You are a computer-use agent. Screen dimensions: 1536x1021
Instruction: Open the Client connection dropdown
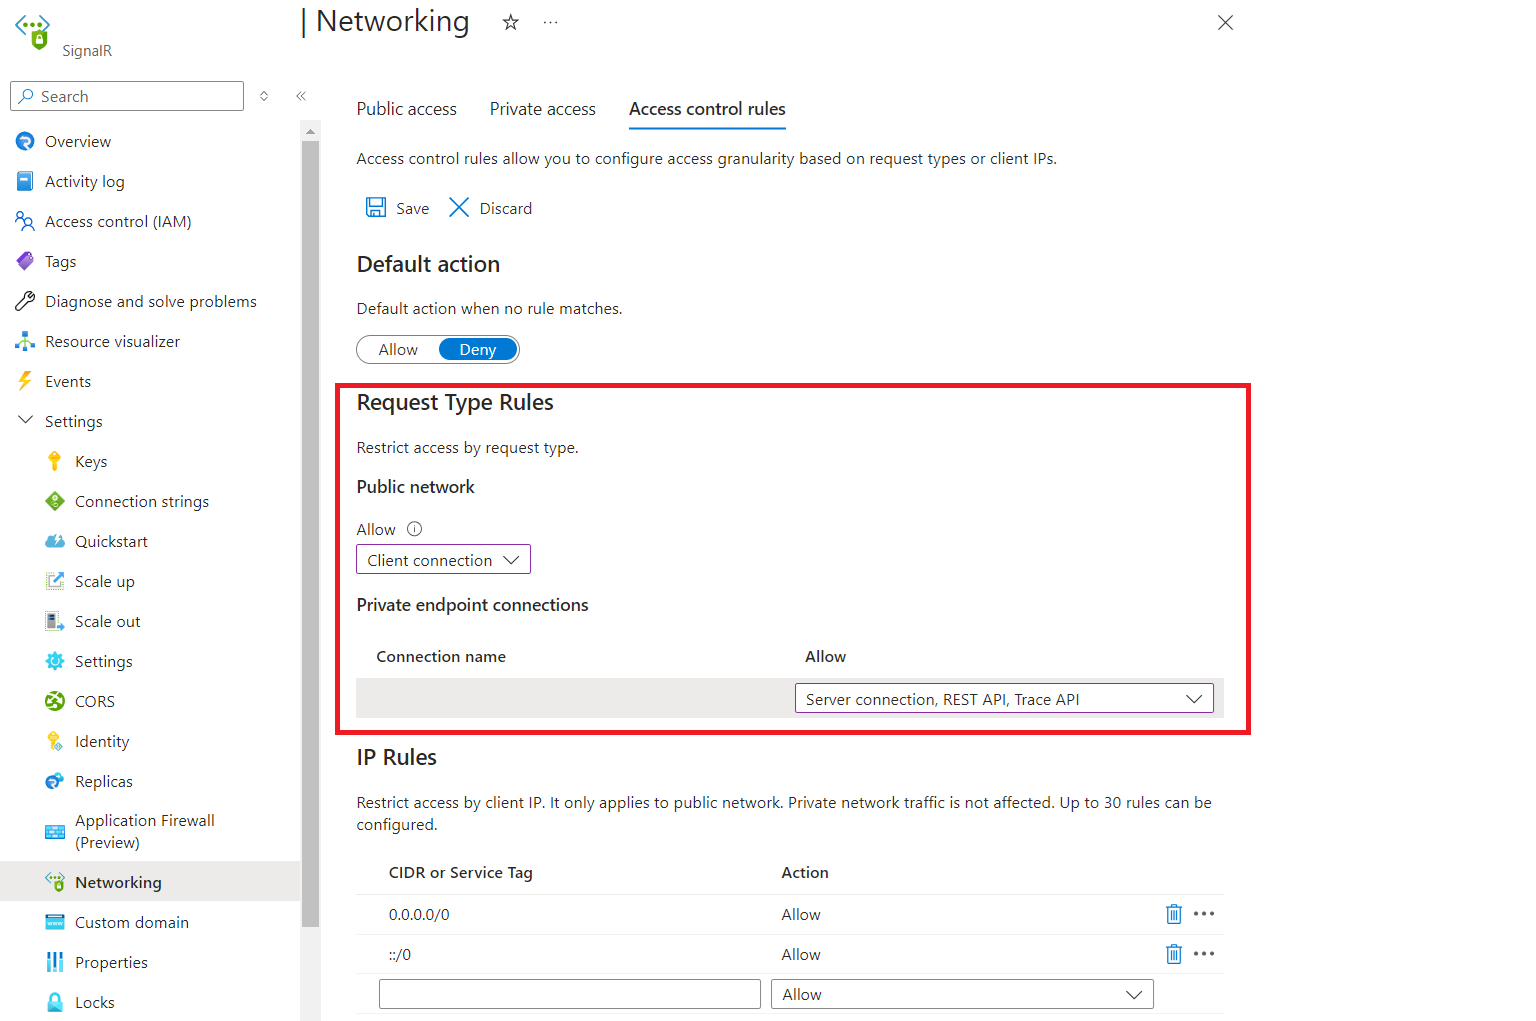pyautogui.click(x=443, y=559)
